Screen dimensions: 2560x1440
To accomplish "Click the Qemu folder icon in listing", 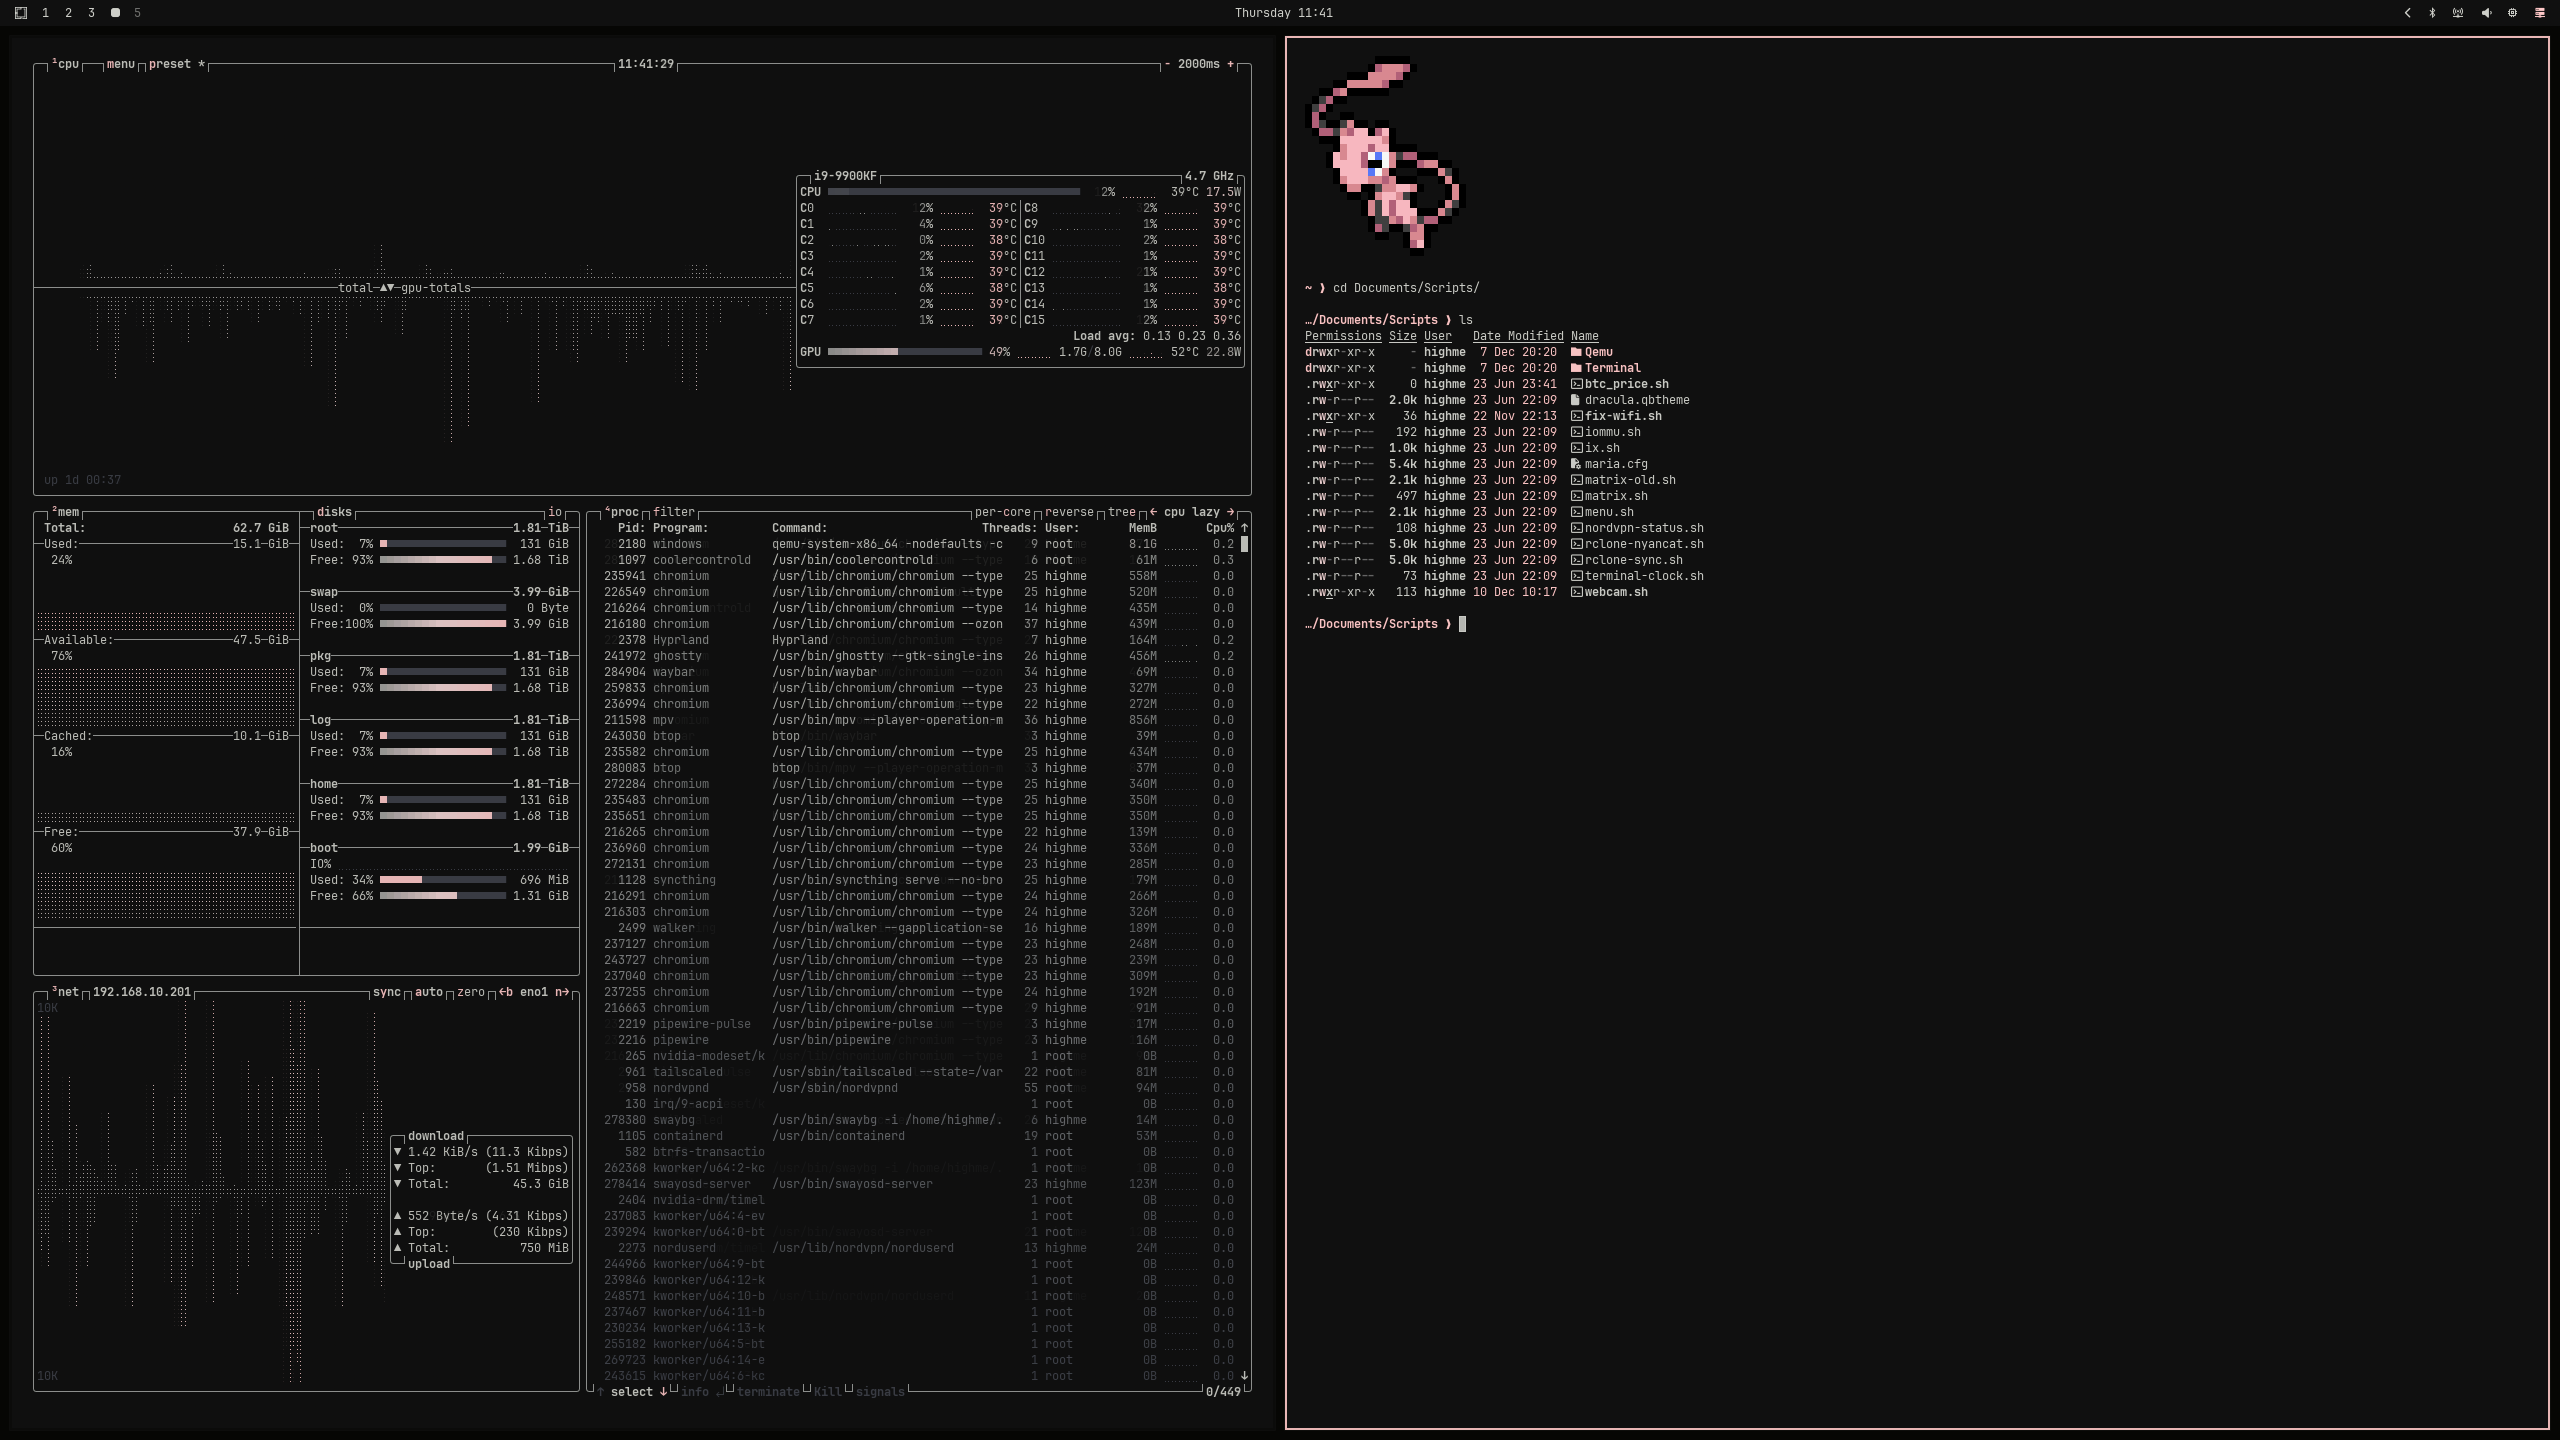I will pos(1576,352).
